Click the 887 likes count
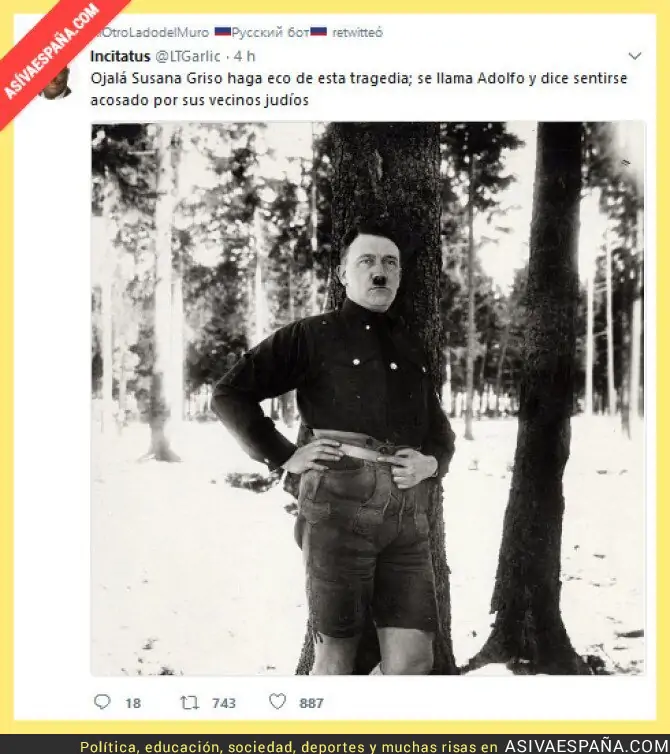Viewport: 670px width, 754px height. pyautogui.click(x=311, y=704)
